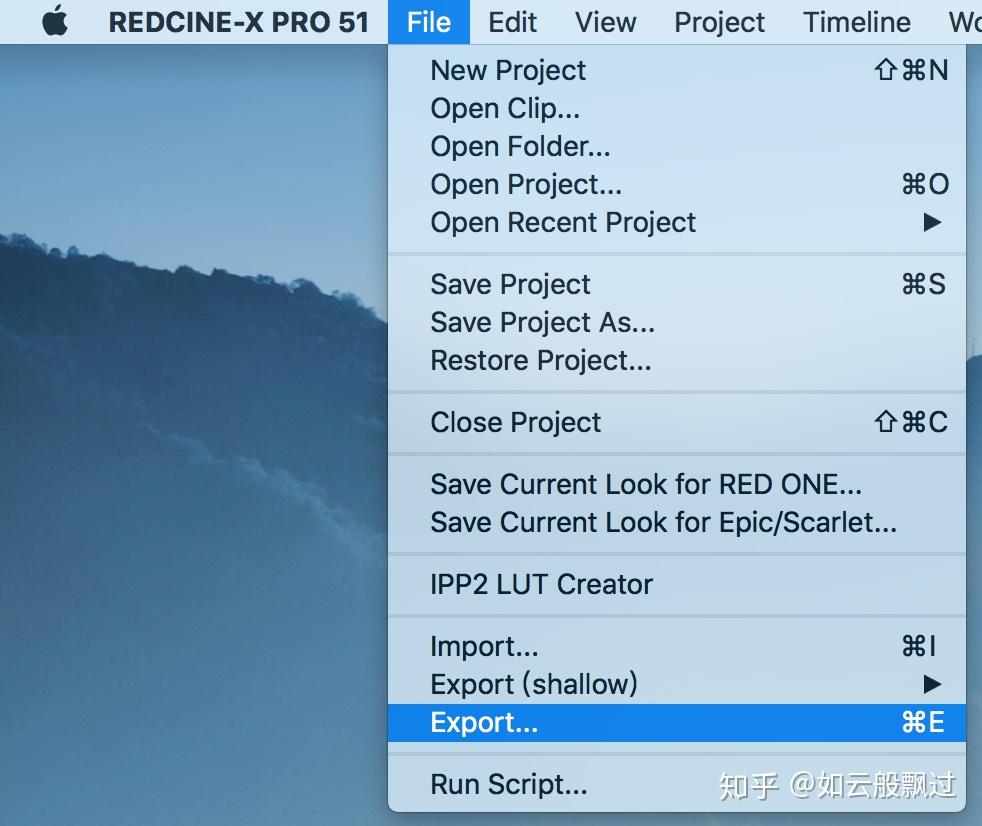Click the REDCINE-X PRO 51 app menu
The width and height of the screenshot is (982, 826).
(x=238, y=22)
